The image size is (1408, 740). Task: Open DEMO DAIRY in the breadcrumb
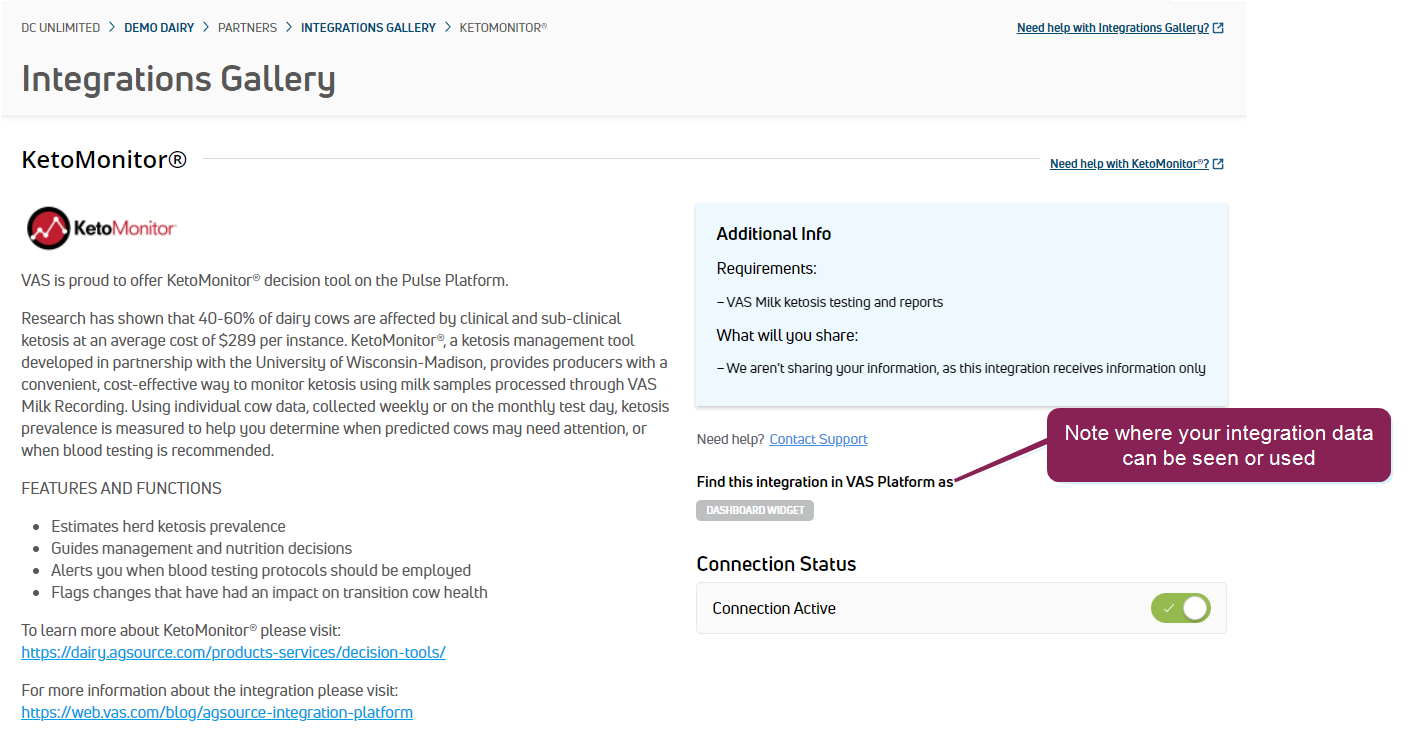159,28
